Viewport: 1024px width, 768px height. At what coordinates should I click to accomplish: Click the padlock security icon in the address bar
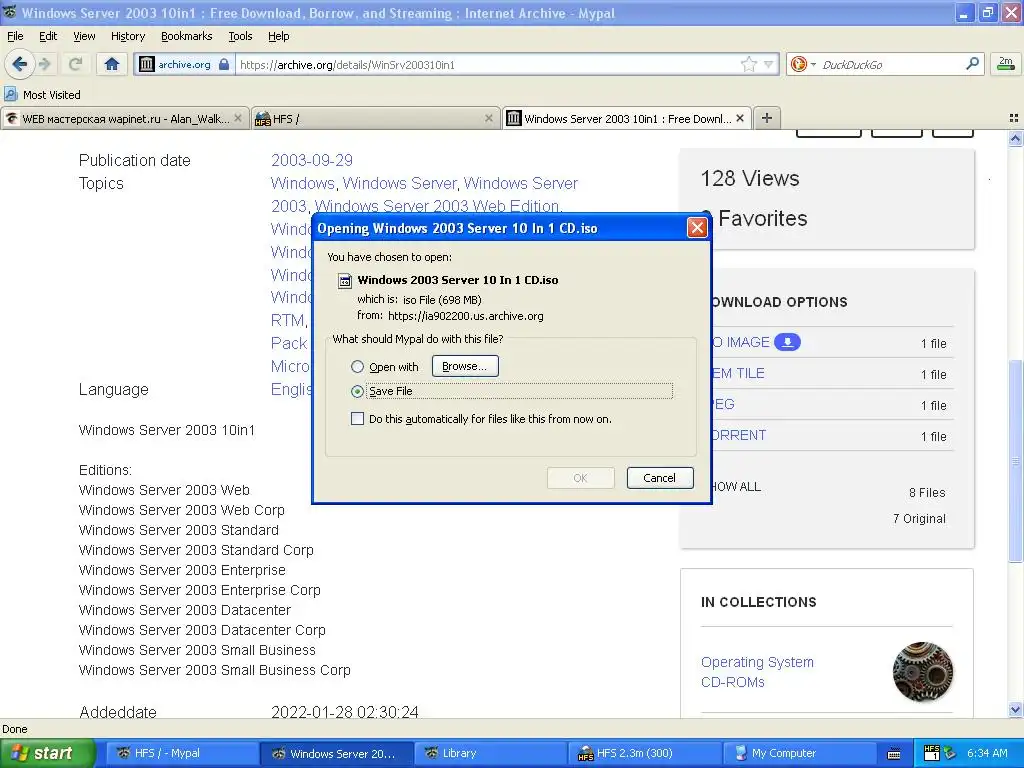tap(224, 64)
